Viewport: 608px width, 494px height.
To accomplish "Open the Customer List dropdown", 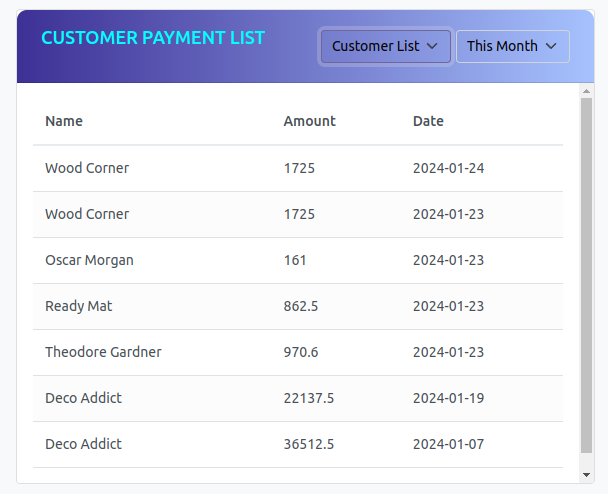I will 385,46.
